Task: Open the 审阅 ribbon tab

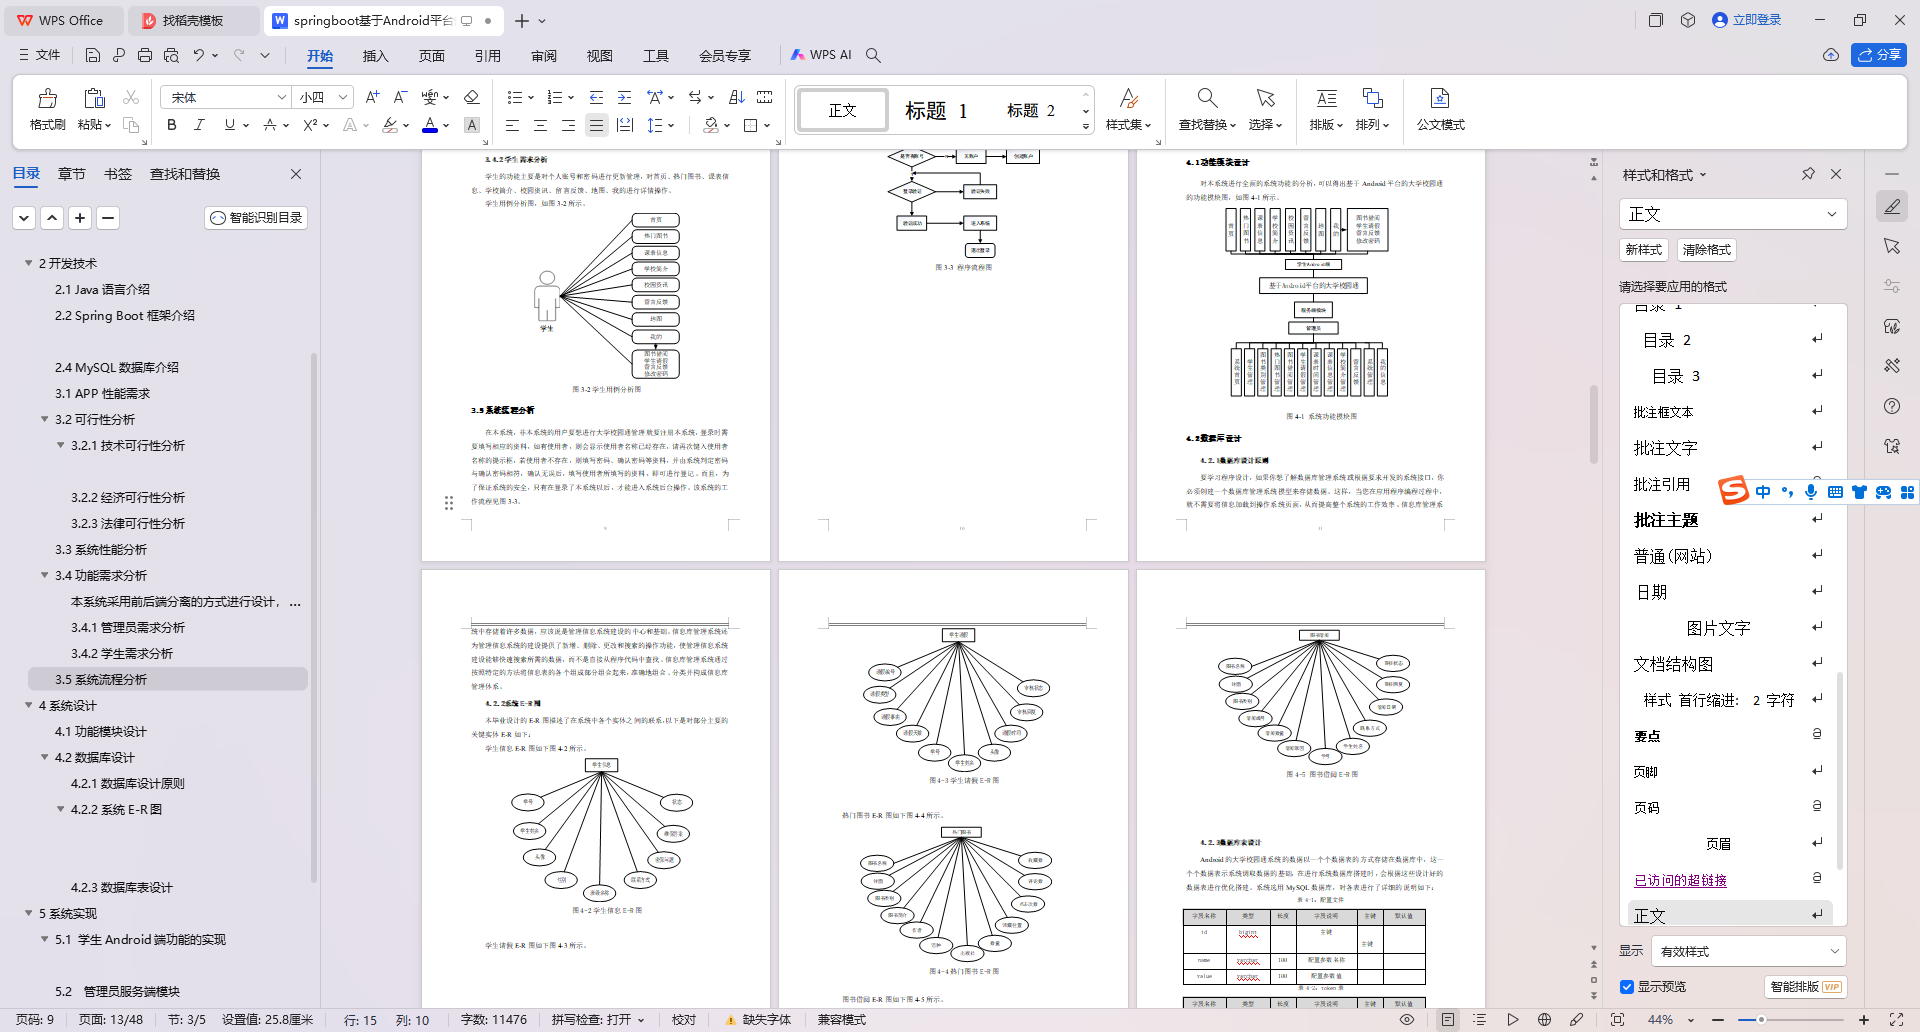Action: (543, 56)
